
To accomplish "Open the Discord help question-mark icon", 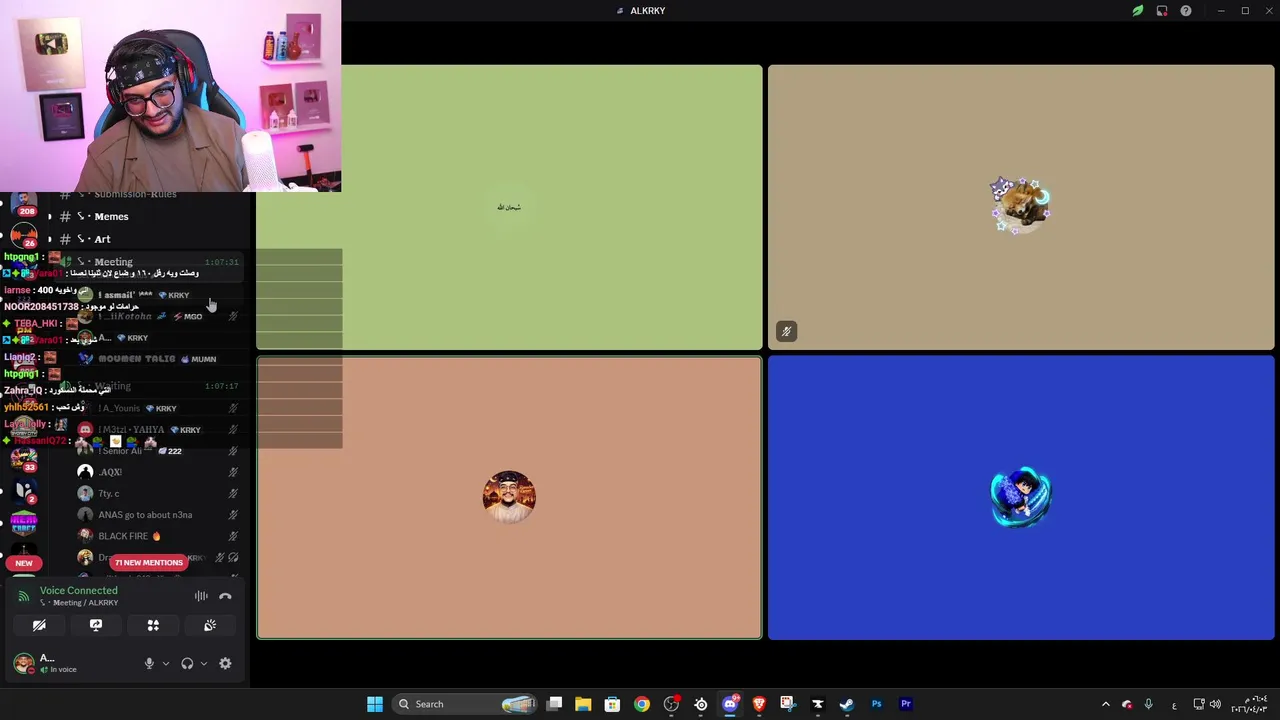I will (x=1185, y=11).
